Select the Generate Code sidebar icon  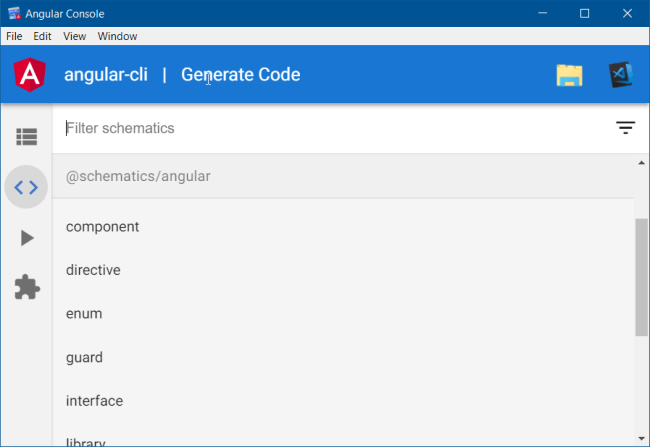tap(26, 187)
